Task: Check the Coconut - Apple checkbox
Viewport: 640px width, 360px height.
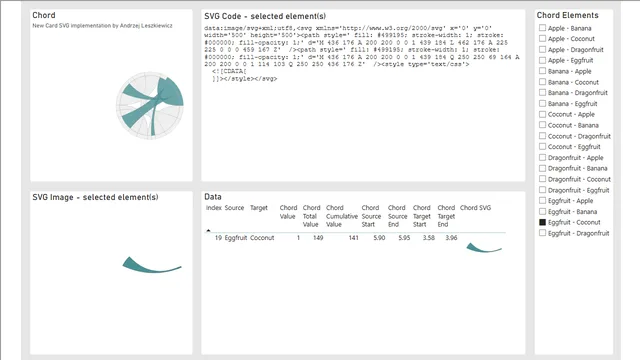Action: [542, 114]
